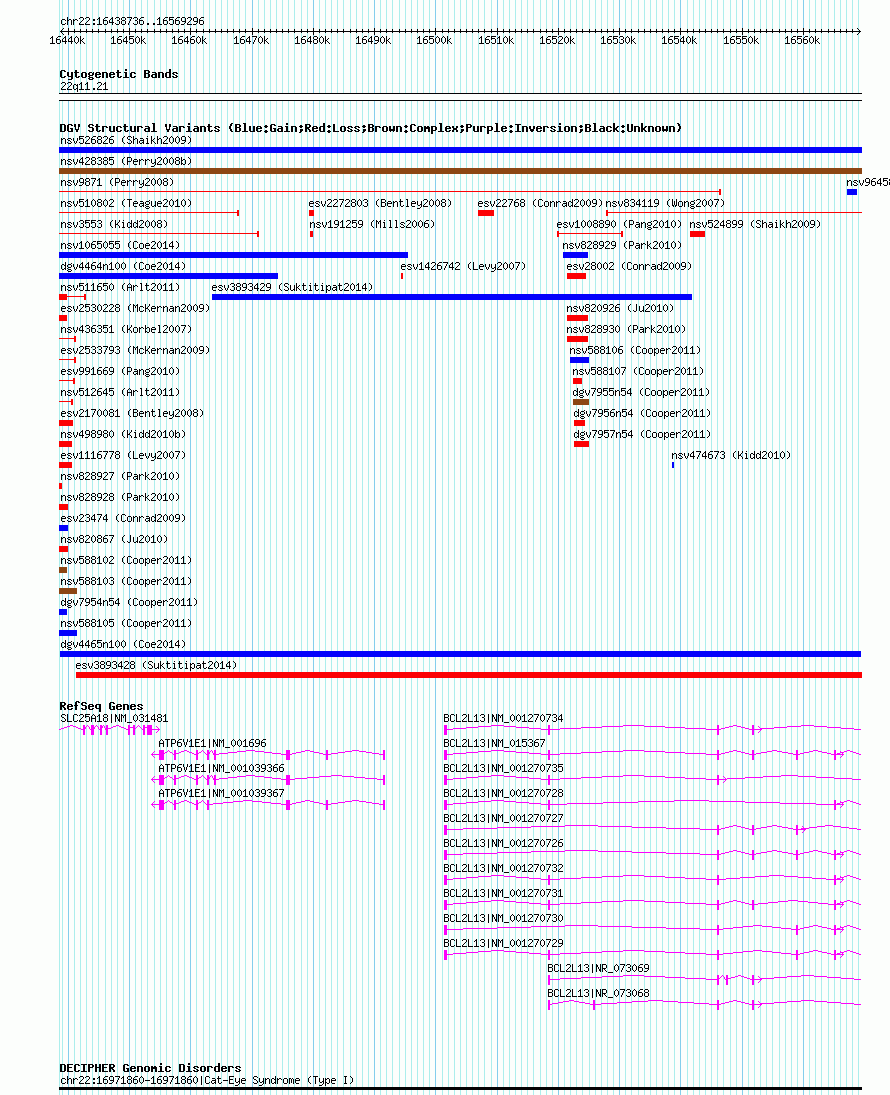Open dgv7955n54 (Cooper2011) variant
890x1095 pixels.
641,392
